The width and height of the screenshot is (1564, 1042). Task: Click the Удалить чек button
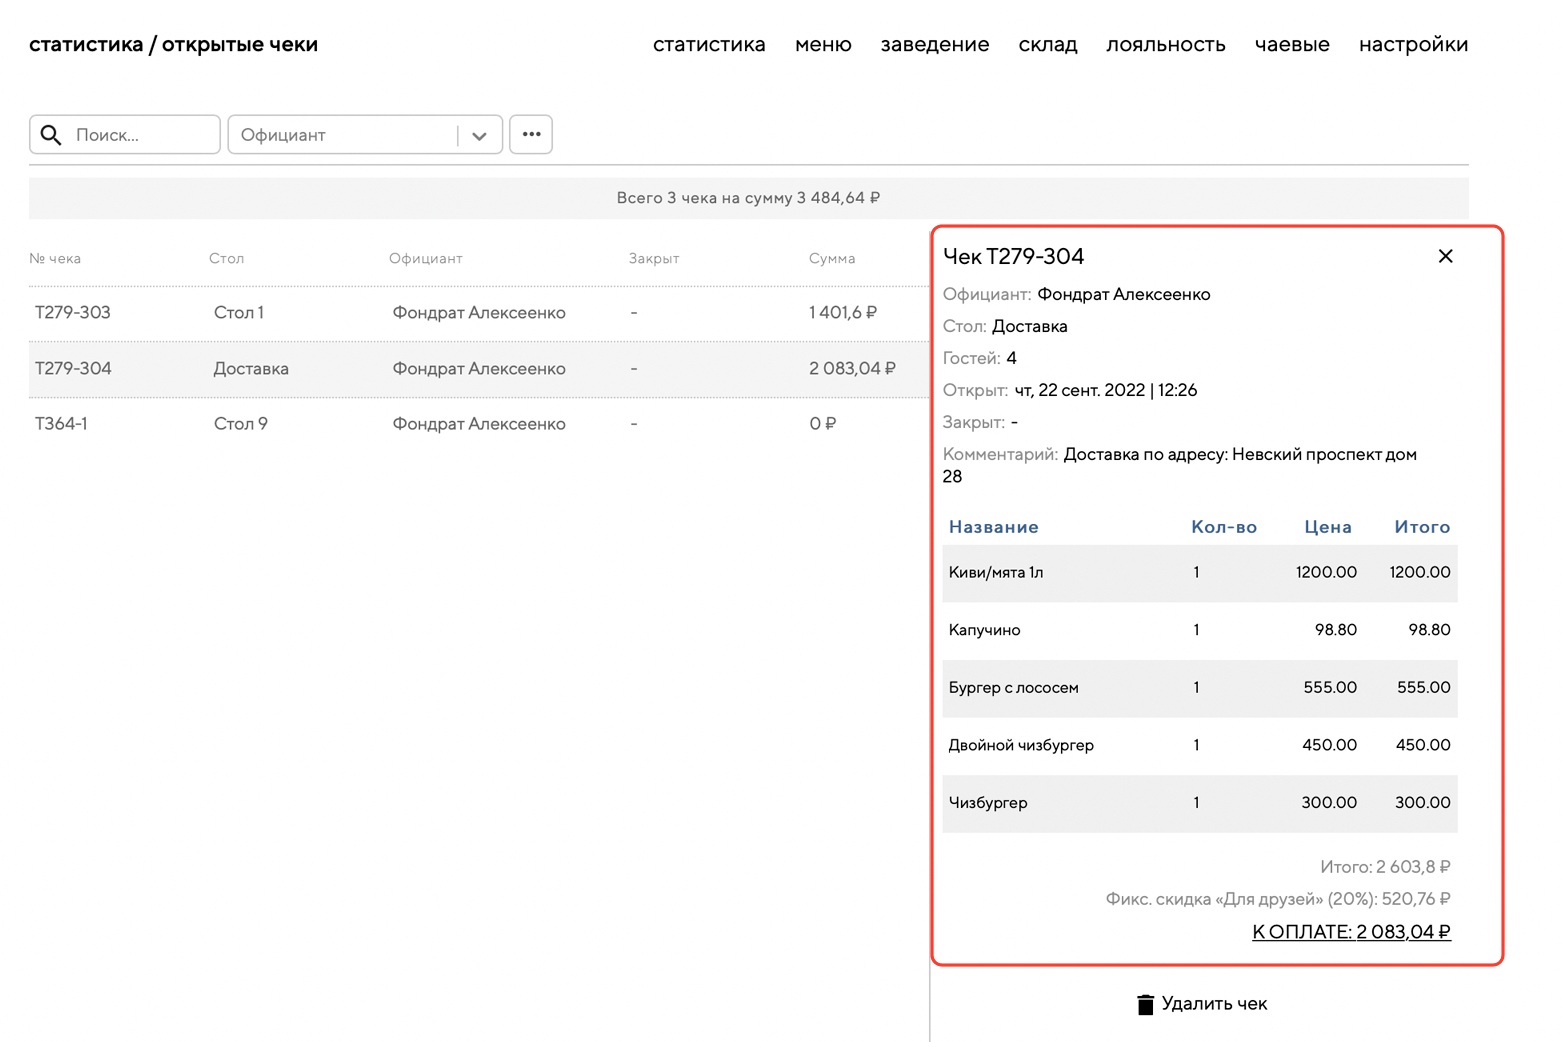tap(1213, 1004)
